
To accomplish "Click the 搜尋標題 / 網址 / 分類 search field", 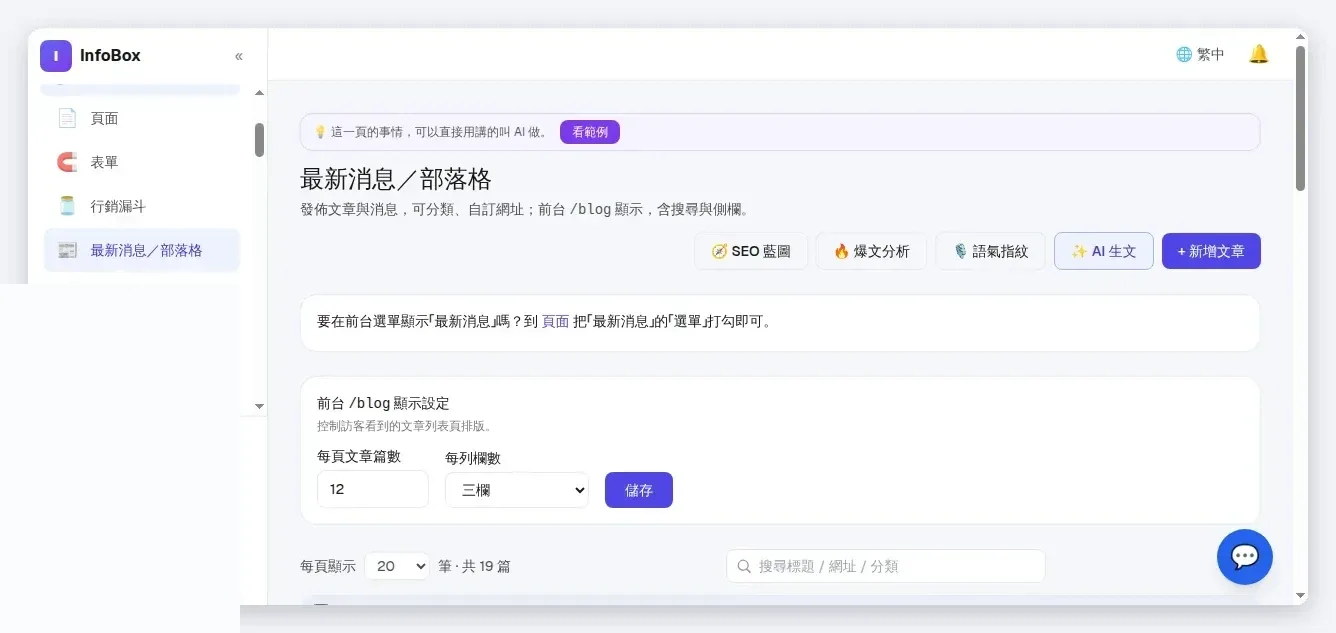I will coord(886,566).
